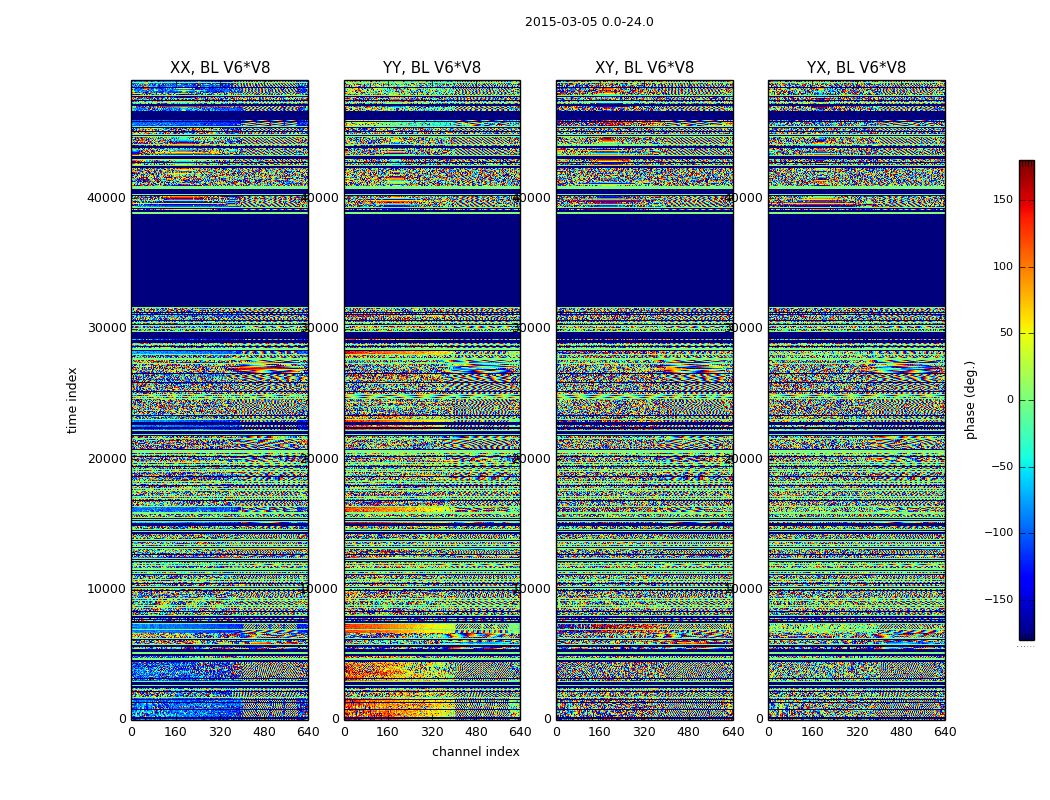Click the XX panel y-tick label 40000

click(x=106, y=197)
